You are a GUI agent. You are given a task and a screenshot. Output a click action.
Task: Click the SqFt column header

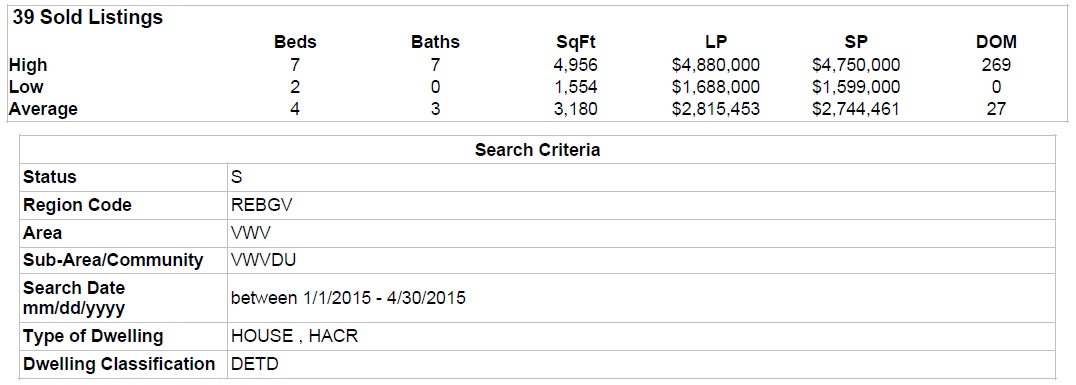click(576, 43)
